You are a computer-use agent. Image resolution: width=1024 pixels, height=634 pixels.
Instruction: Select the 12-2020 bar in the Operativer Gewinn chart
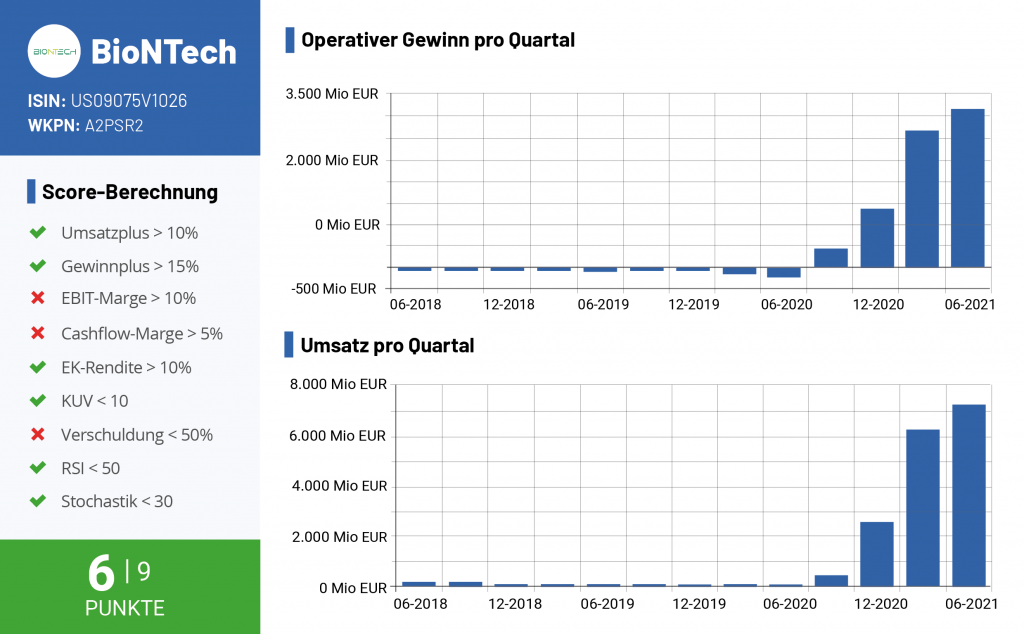(877, 238)
